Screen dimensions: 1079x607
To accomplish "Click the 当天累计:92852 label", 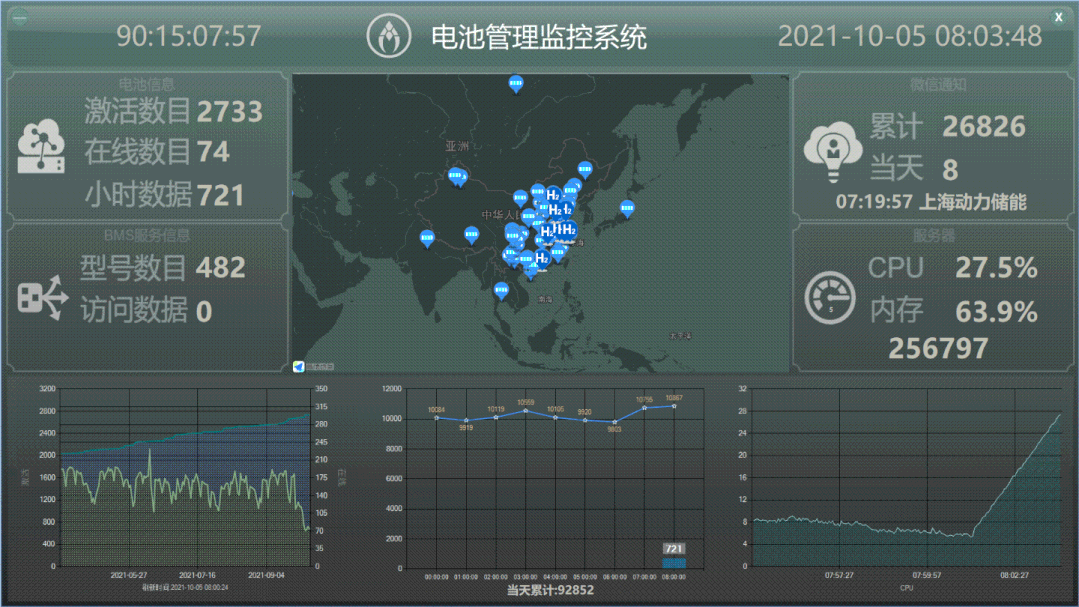I will [x=550, y=590].
